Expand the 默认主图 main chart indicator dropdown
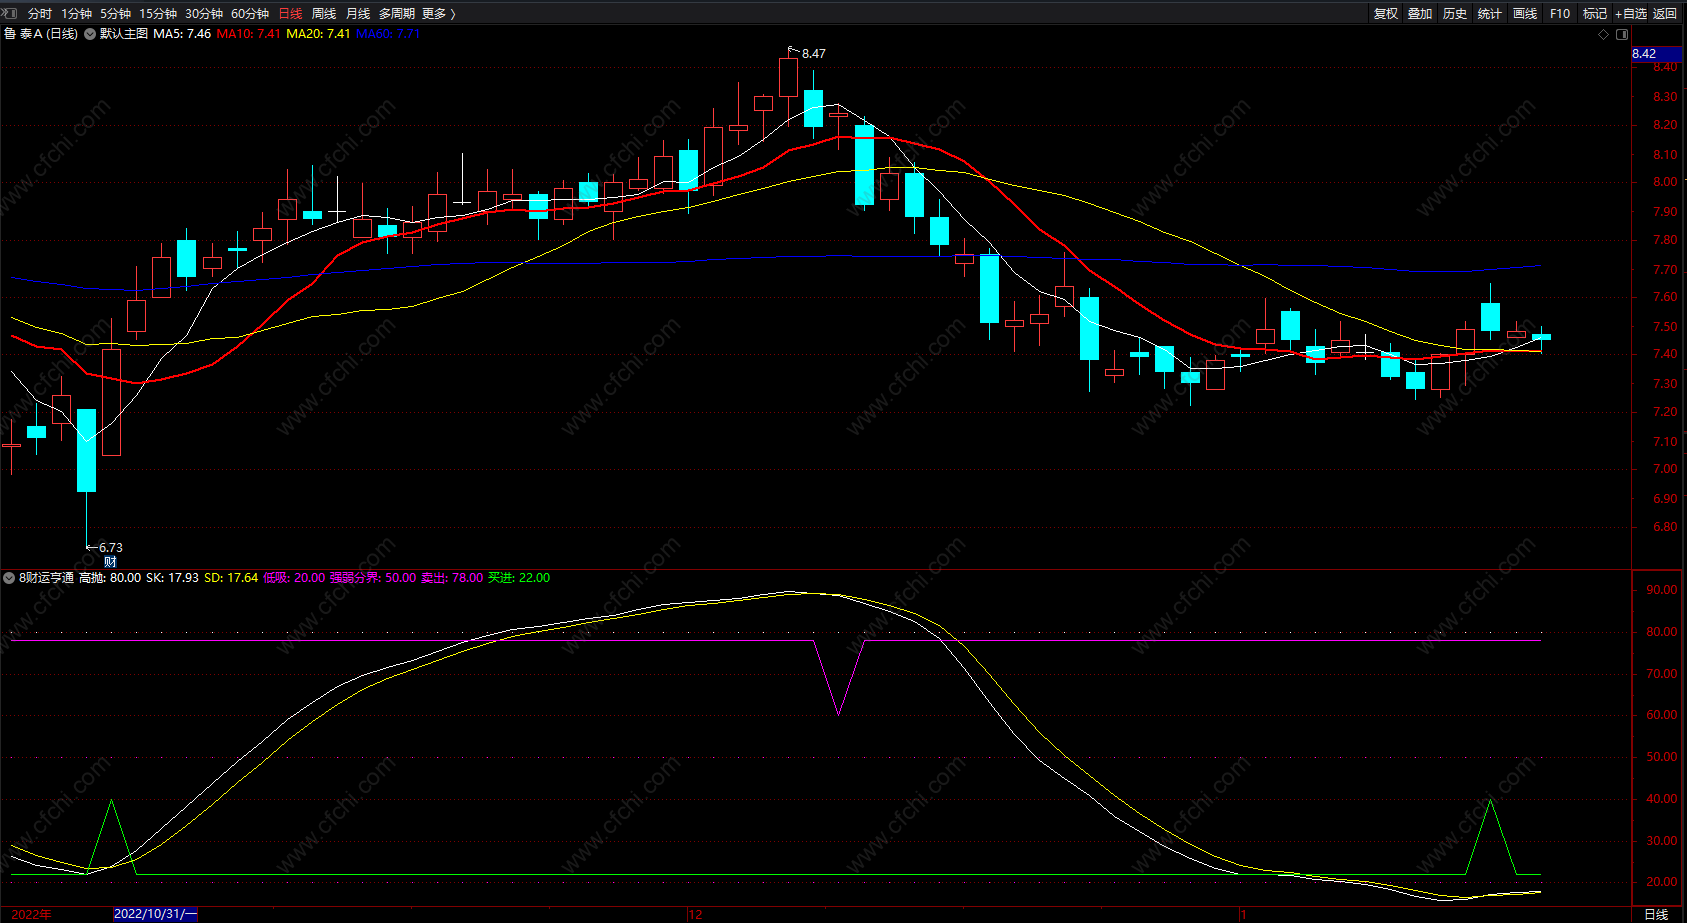 (x=90, y=34)
